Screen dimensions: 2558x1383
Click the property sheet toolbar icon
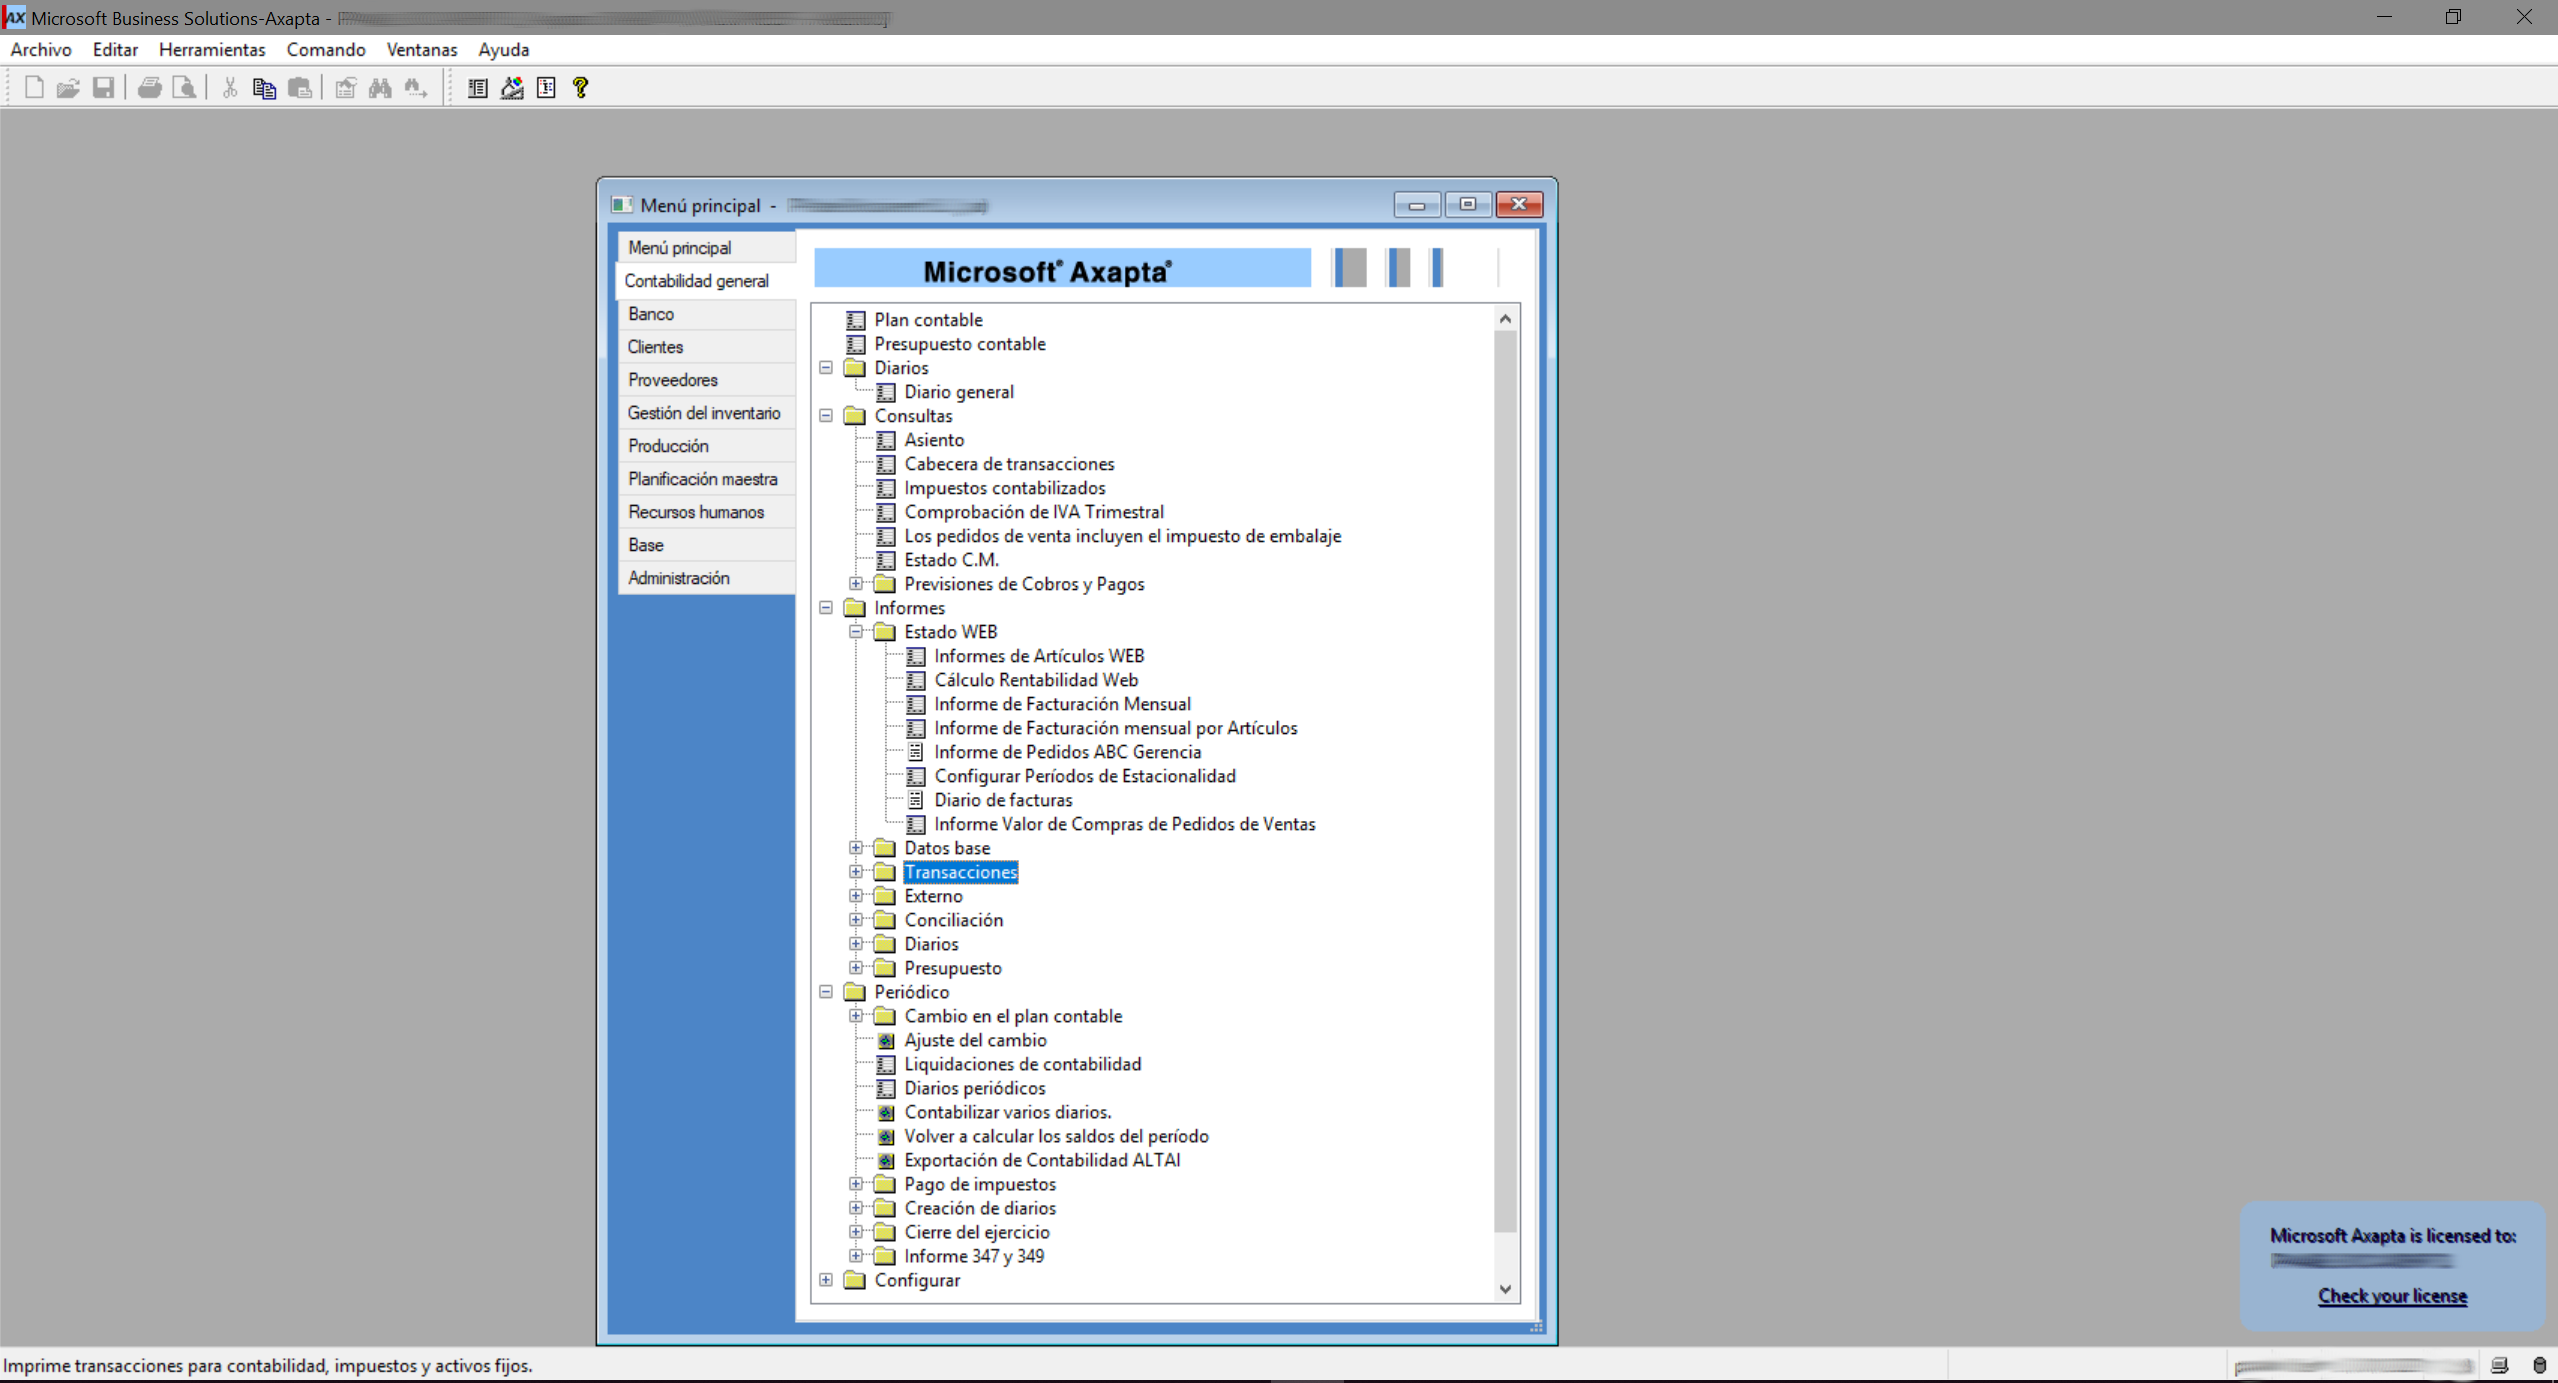tap(546, 88)
